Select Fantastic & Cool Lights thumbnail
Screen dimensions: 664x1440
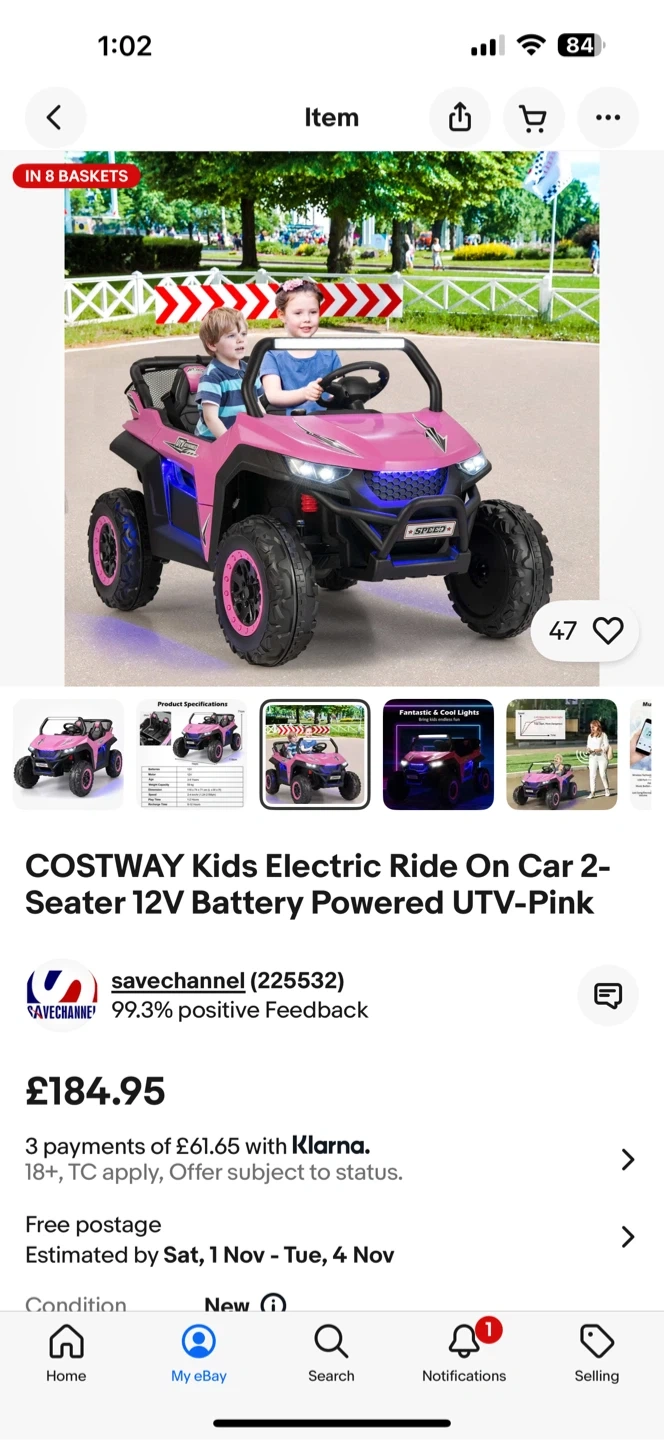tap(438, 754)
